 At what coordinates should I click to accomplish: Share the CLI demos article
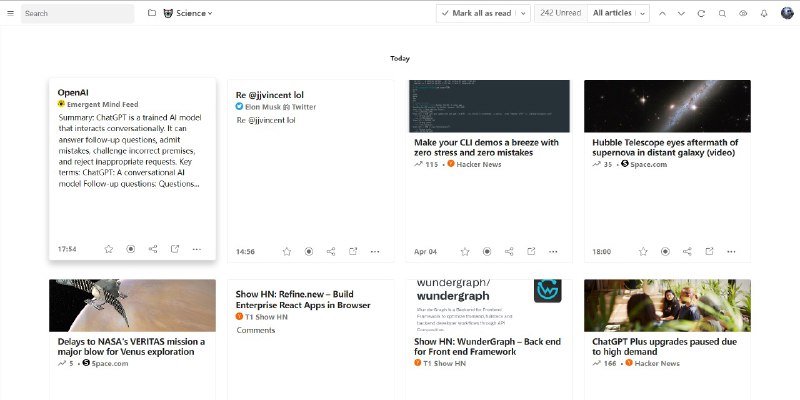click(x=509, y=252)
